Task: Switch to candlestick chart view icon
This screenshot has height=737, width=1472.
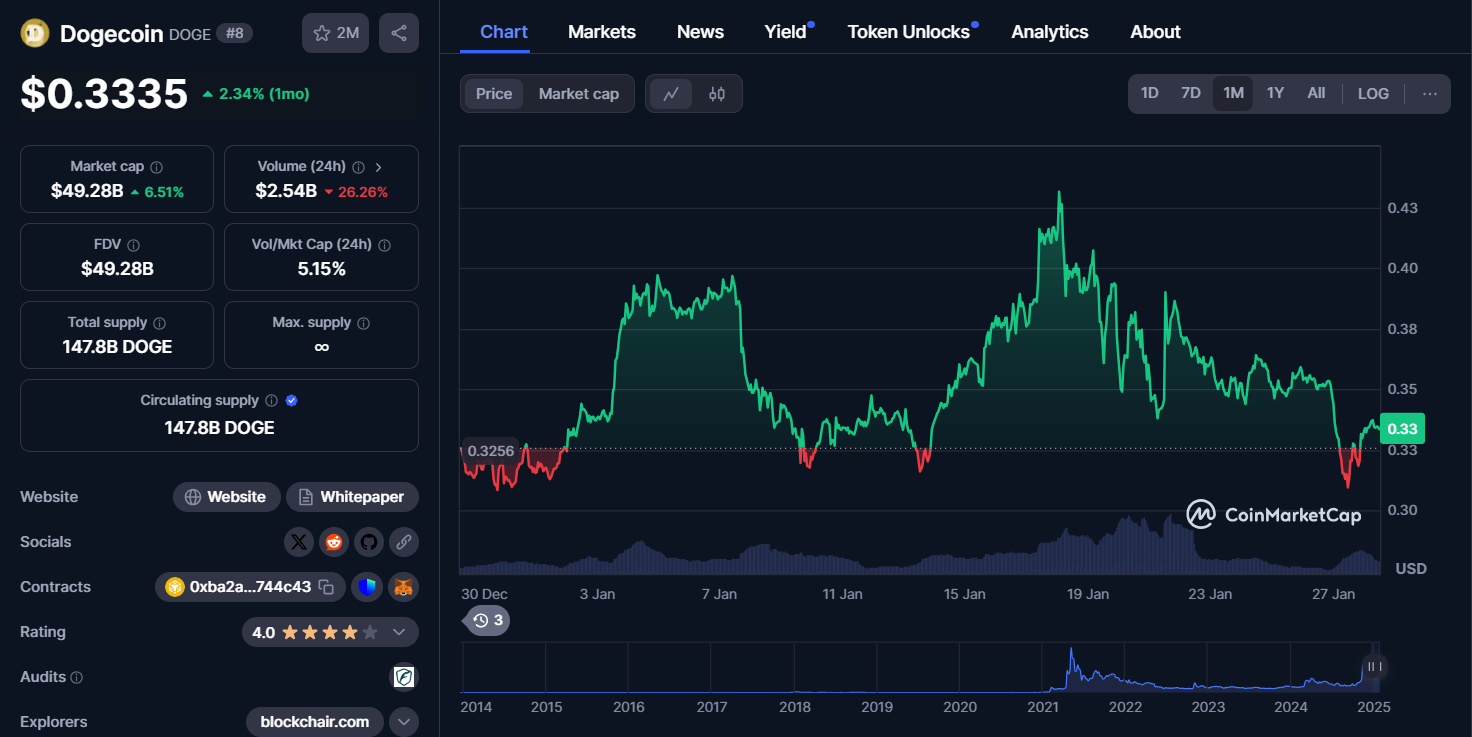Action: (717, 94)
